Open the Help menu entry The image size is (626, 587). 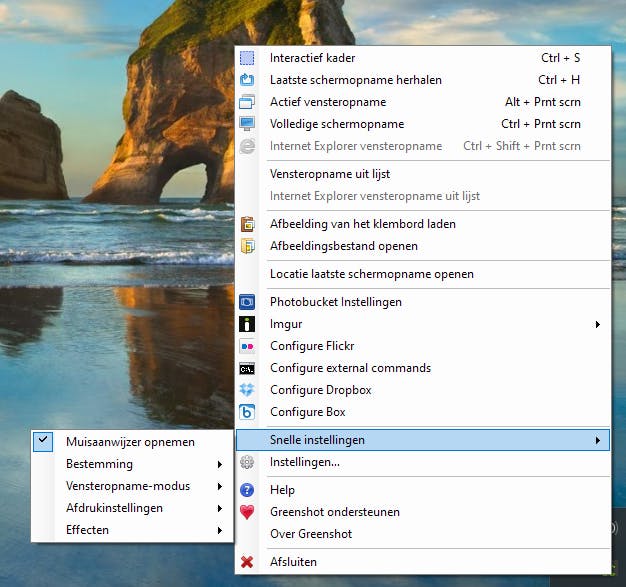423,490
